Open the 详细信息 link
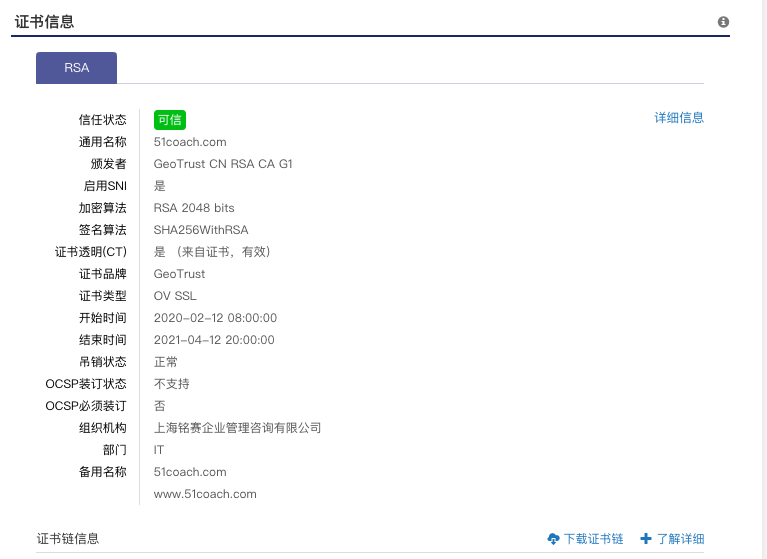The width and height of the screenshot is (767, 559). (679, 118)
